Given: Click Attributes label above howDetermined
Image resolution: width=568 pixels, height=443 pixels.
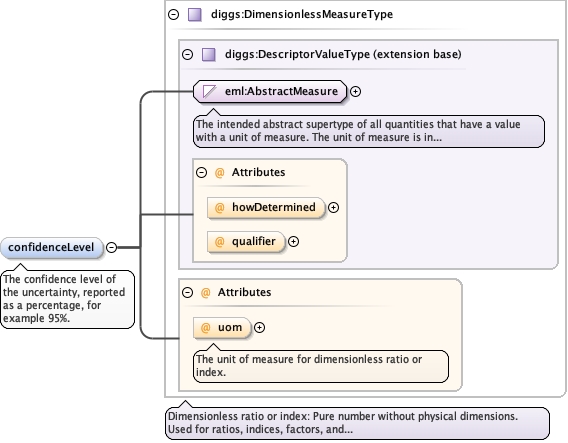Looking at the screenshot, I should (x=258, y=172).
